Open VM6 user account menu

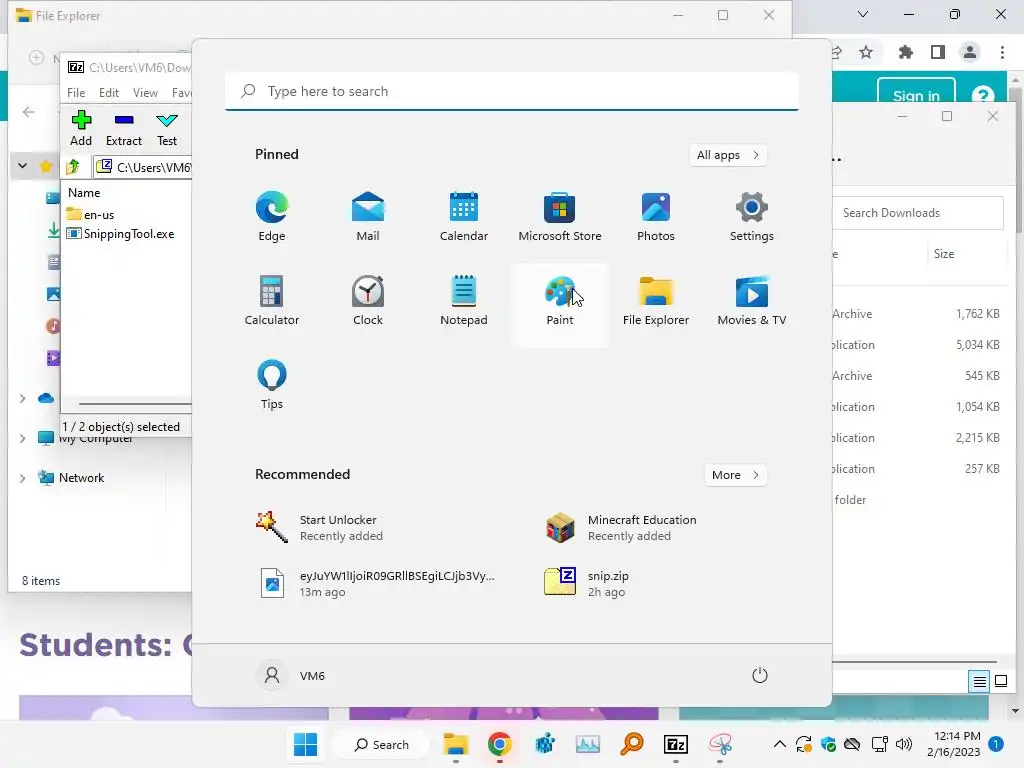tap(291, 675)
